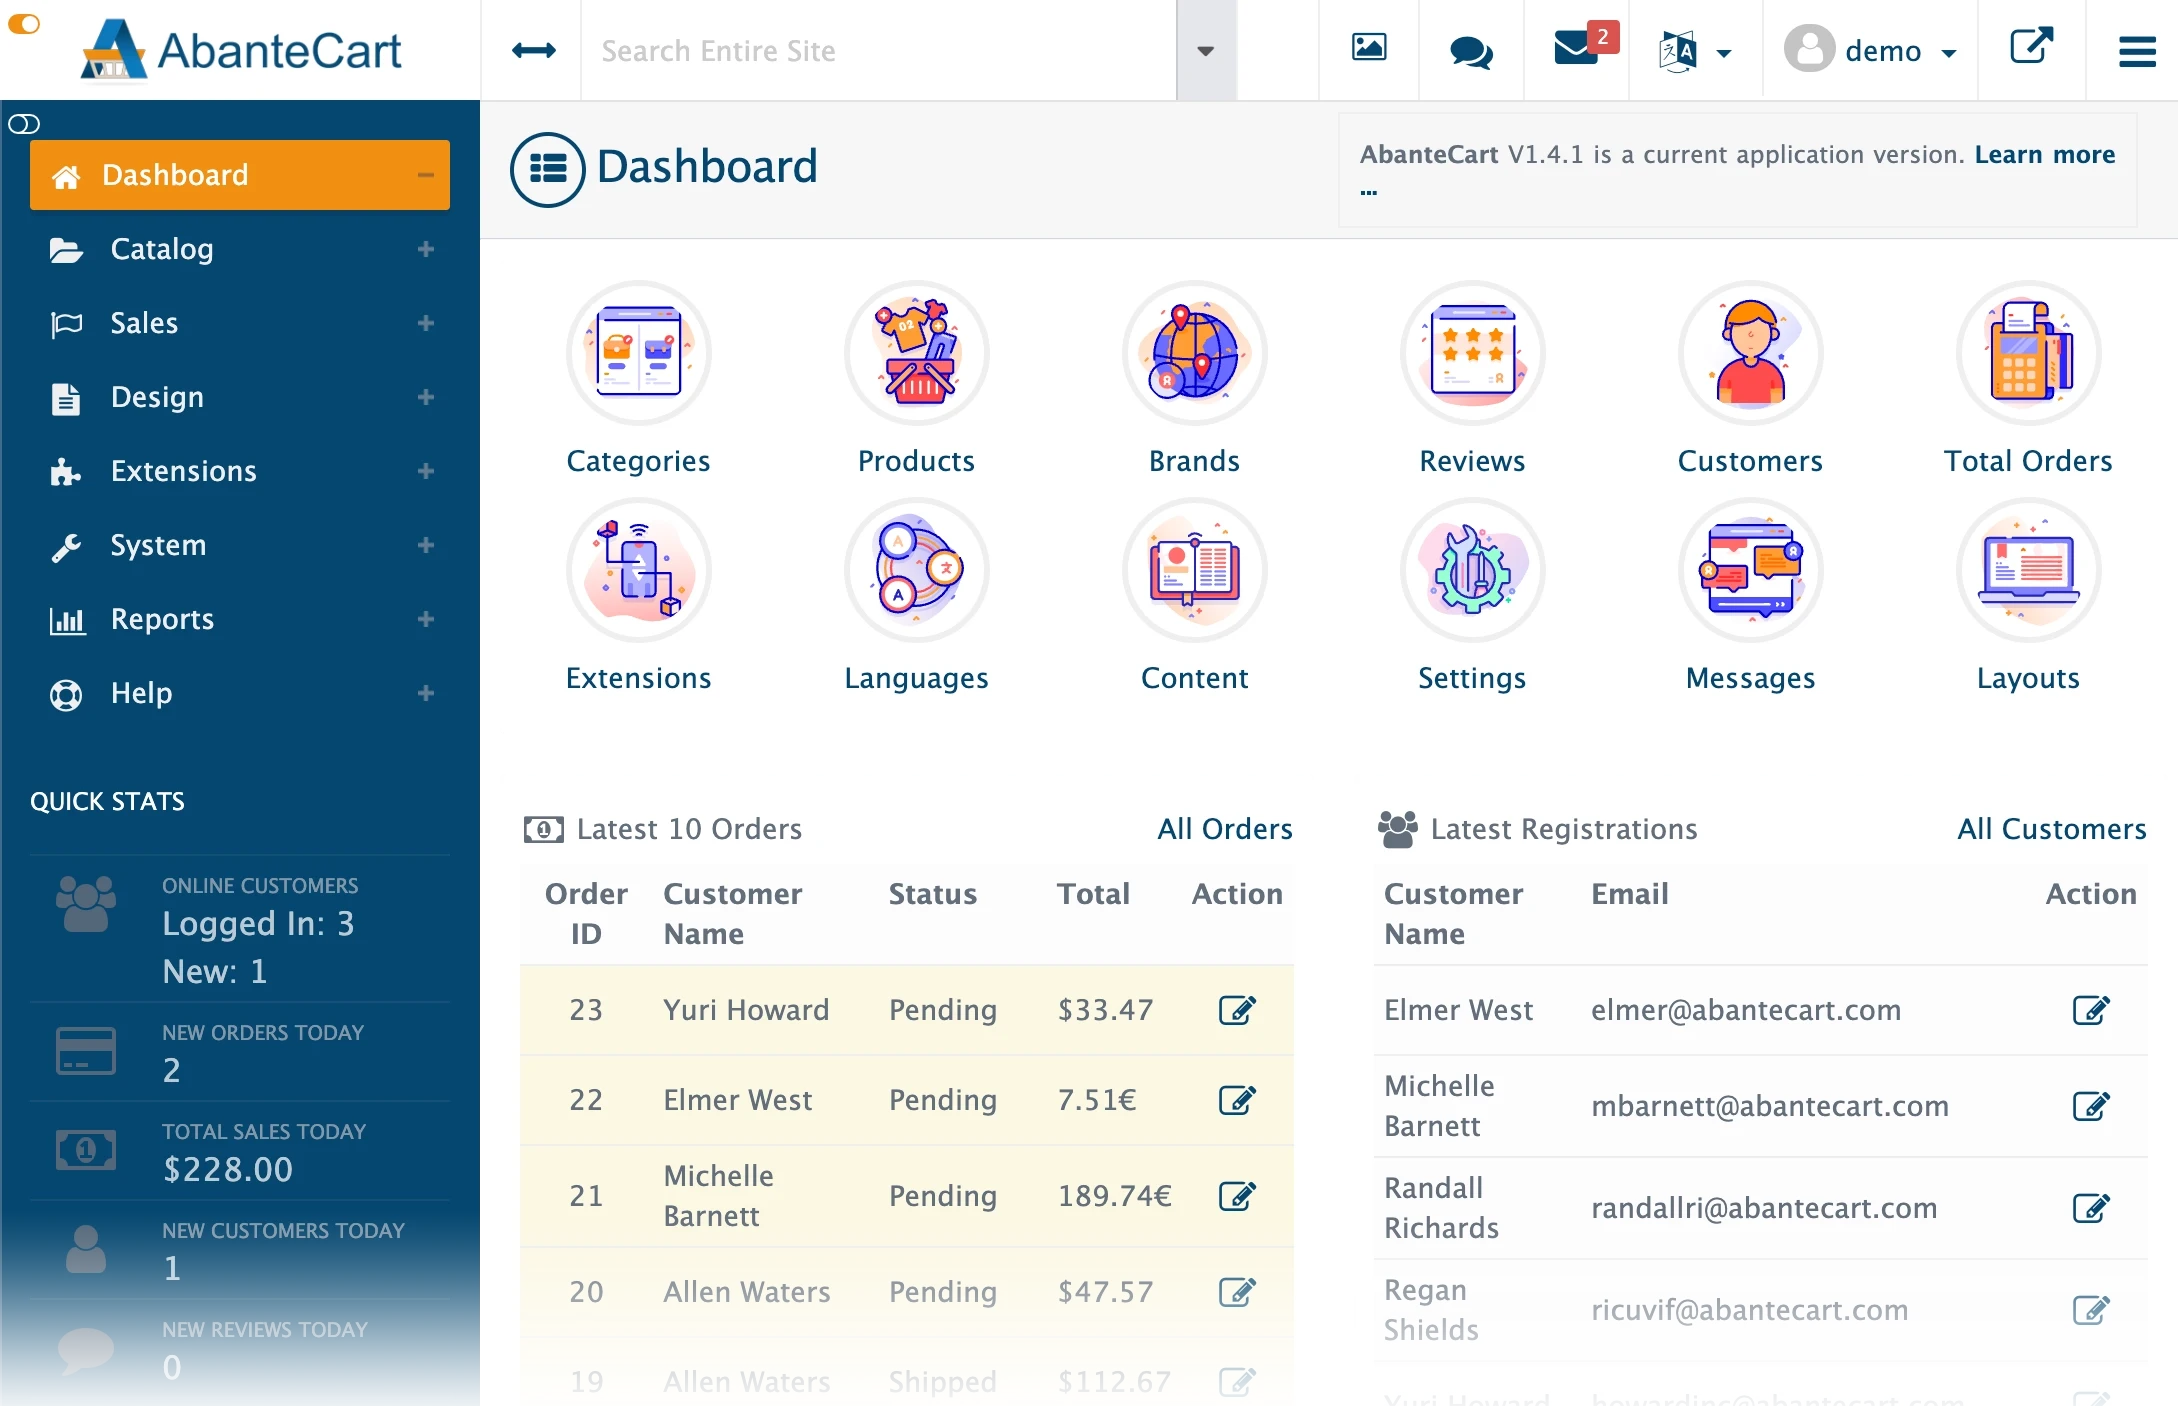This screenshot has width=2178, height=1406.
Task: Open the resource library image icon
Action: tap(1369, 47)
